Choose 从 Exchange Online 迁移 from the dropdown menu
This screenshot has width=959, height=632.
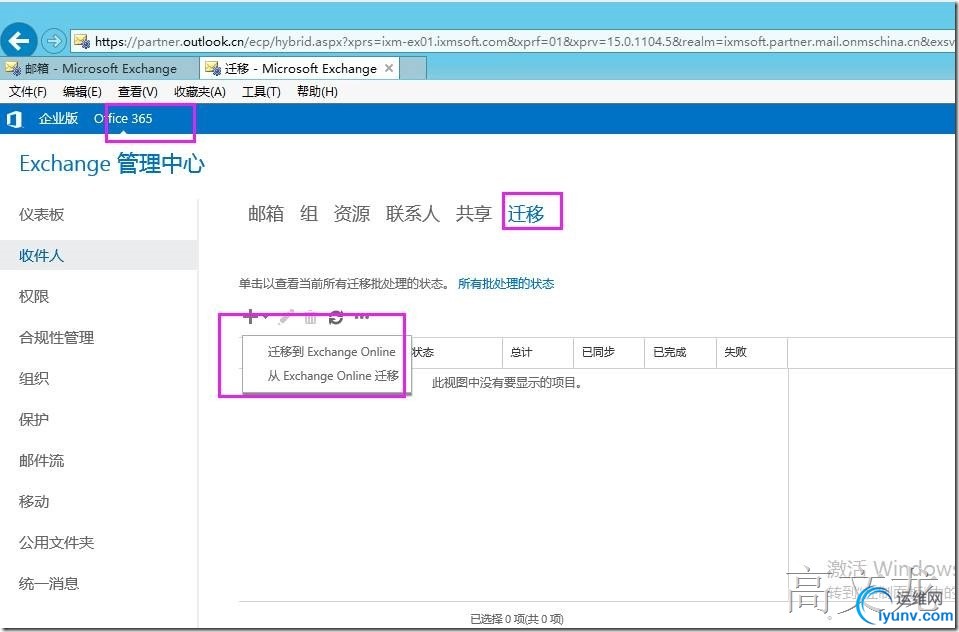[x=333, y=376]
